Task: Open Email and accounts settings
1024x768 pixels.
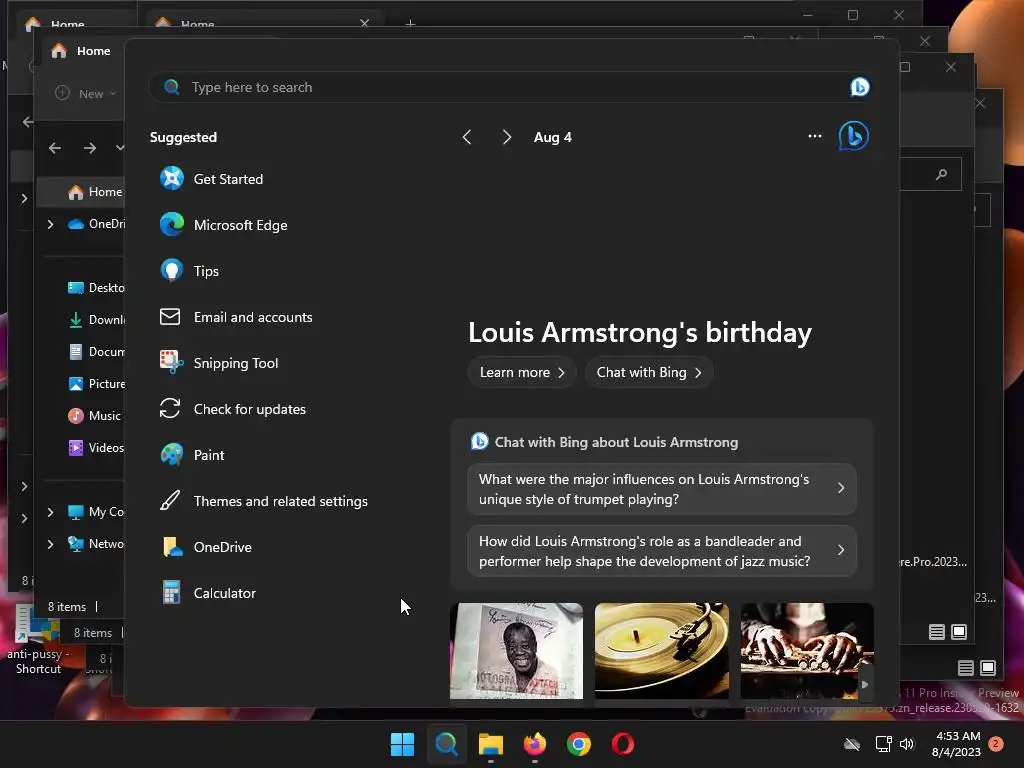Action: 236,317
